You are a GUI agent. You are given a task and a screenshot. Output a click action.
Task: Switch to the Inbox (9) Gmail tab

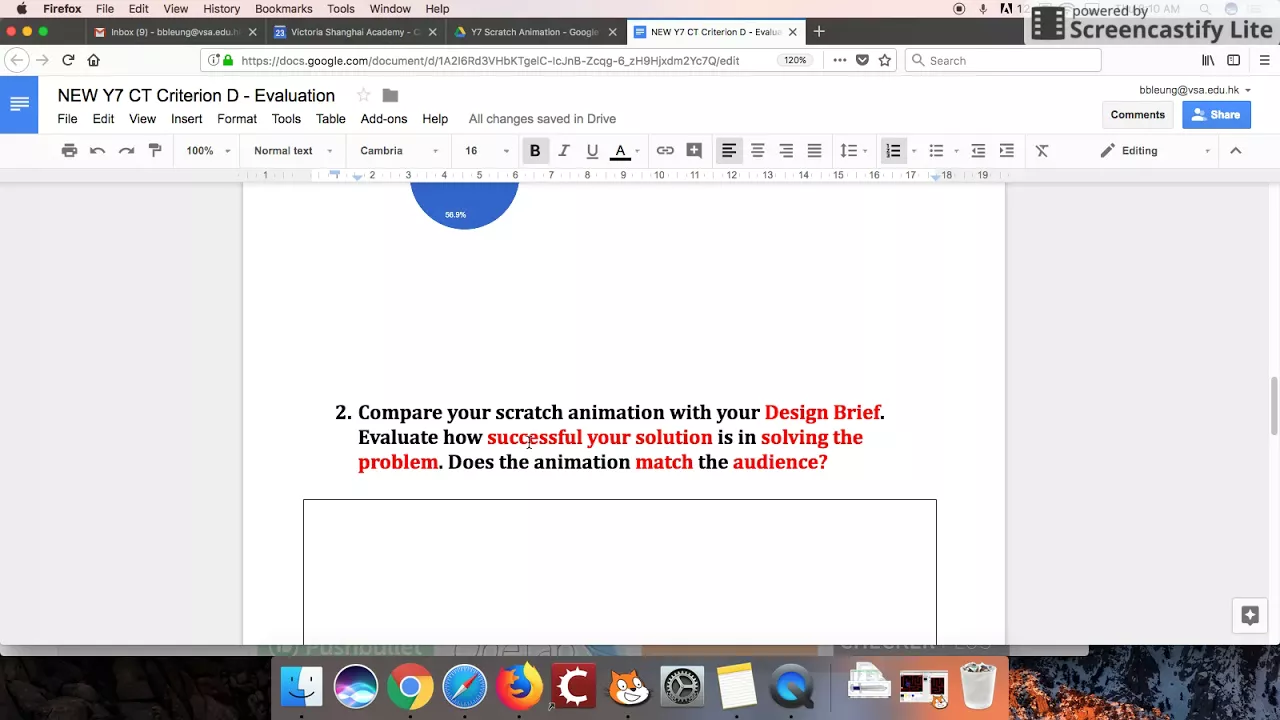tap(177, 32)
